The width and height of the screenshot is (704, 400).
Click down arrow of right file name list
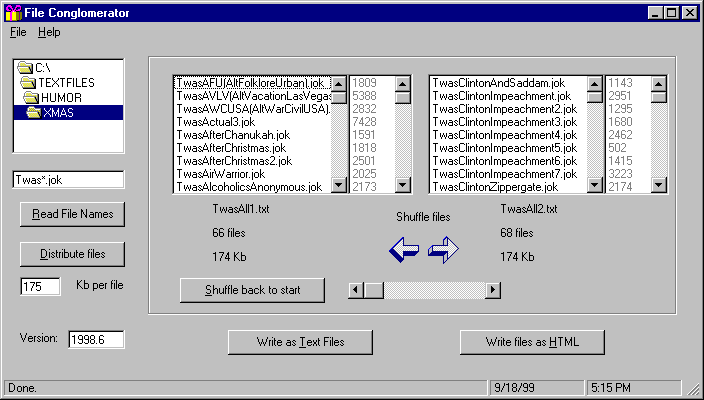click(595, 185)
